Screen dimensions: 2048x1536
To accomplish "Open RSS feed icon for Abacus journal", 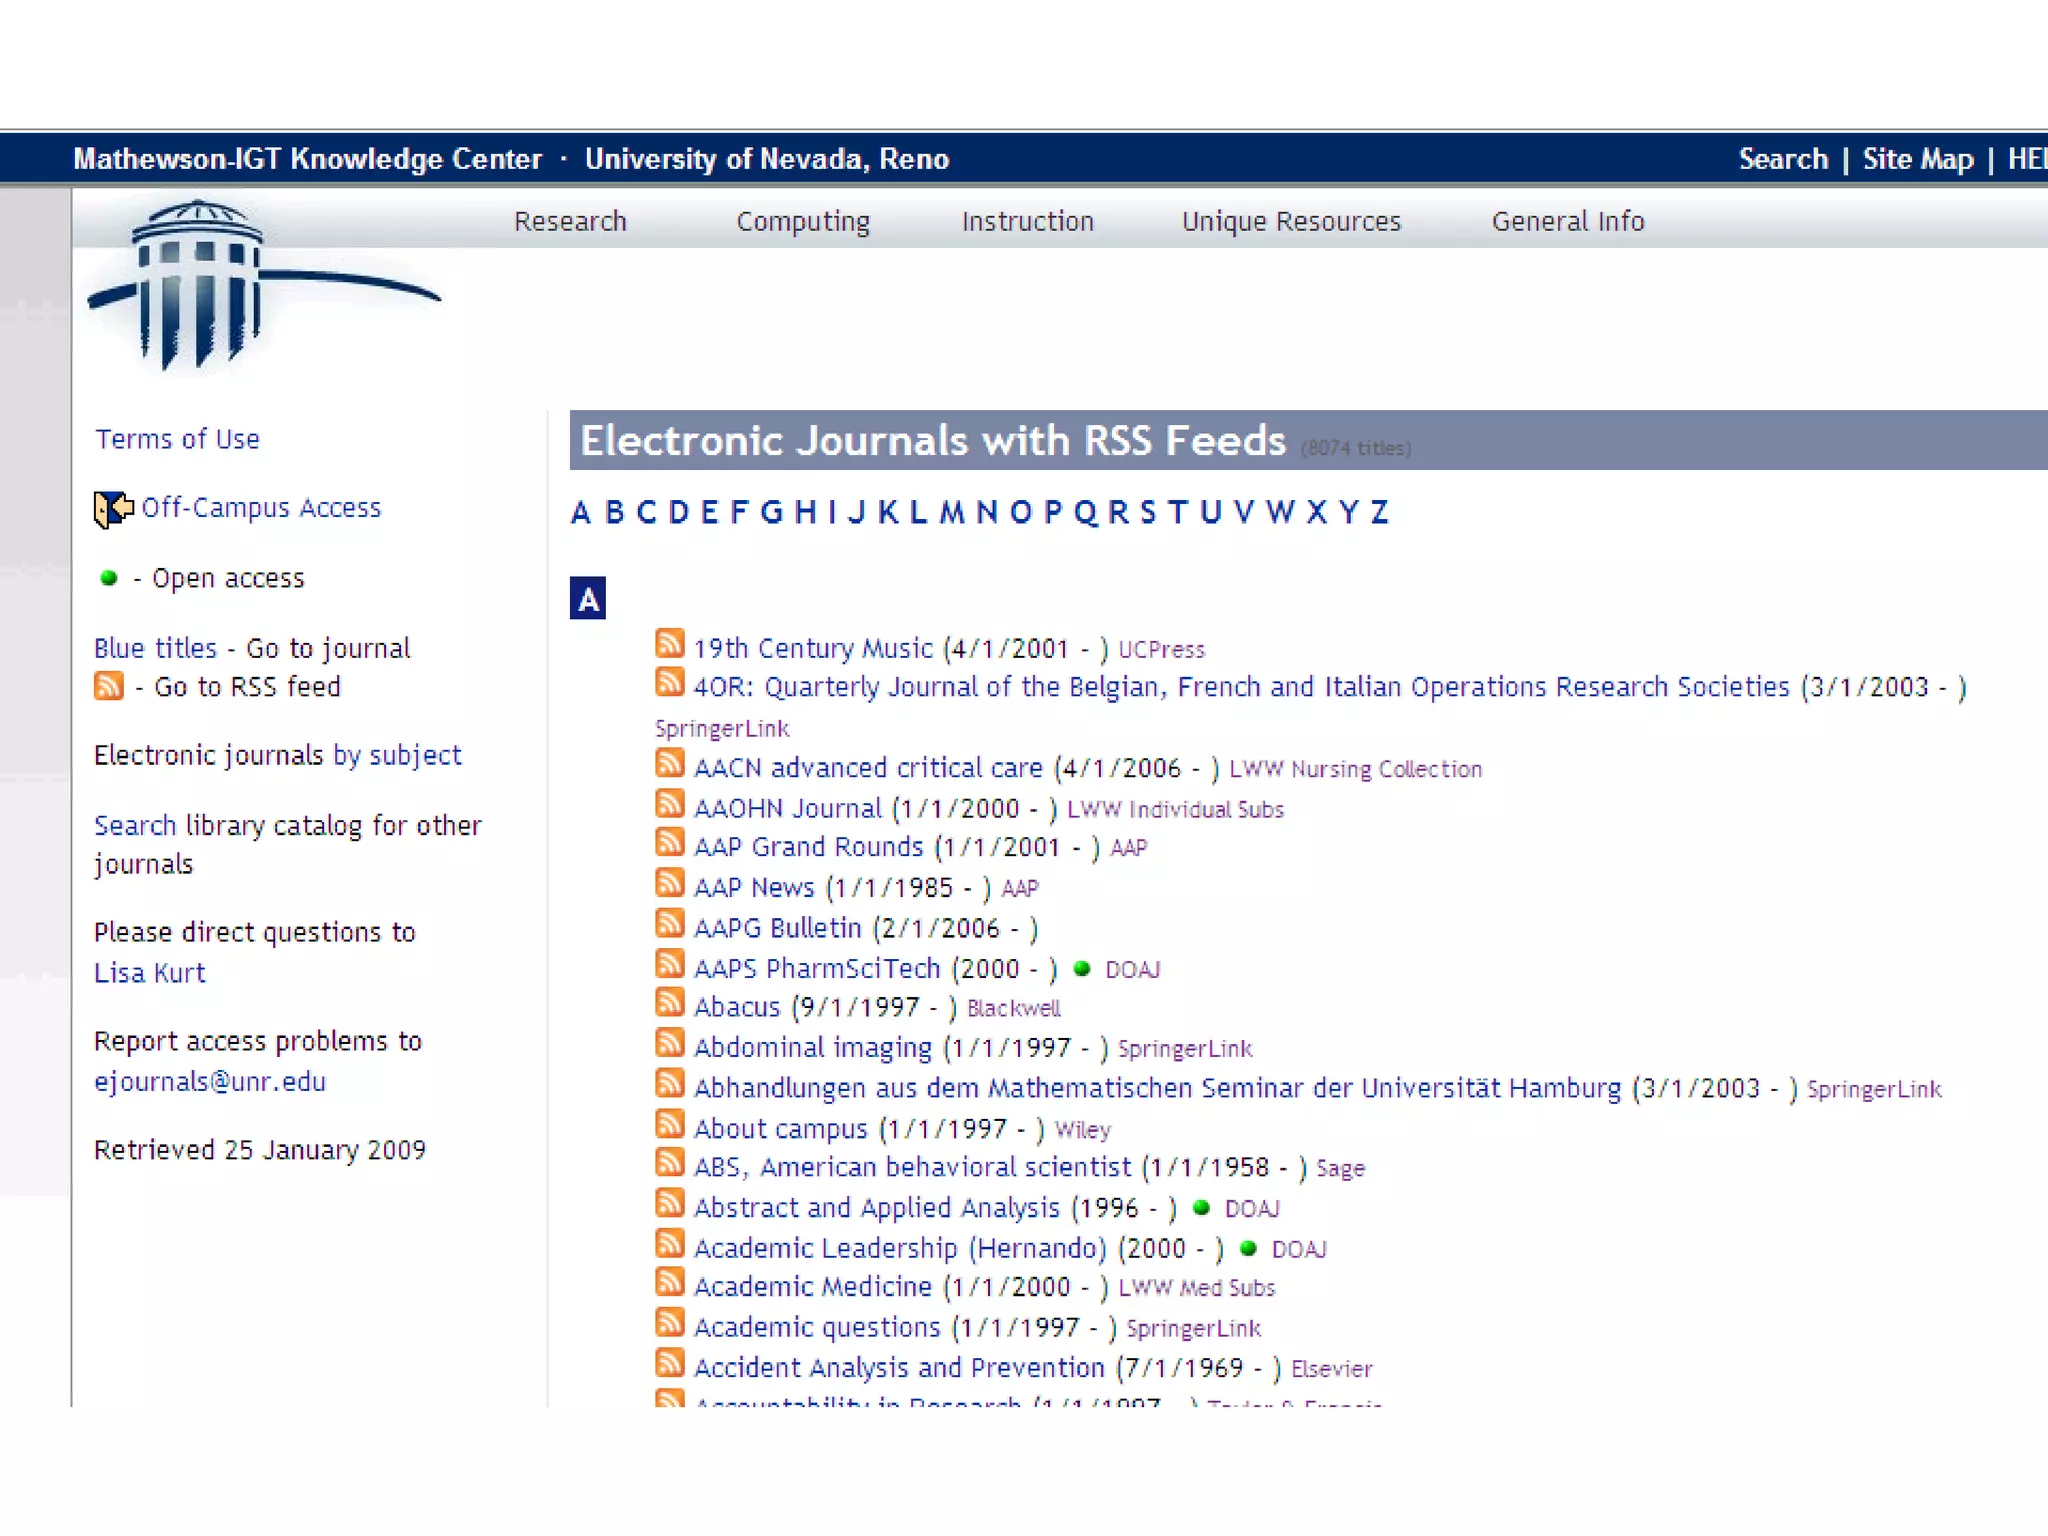I will pyautogui.click(x=669, y=1002).
